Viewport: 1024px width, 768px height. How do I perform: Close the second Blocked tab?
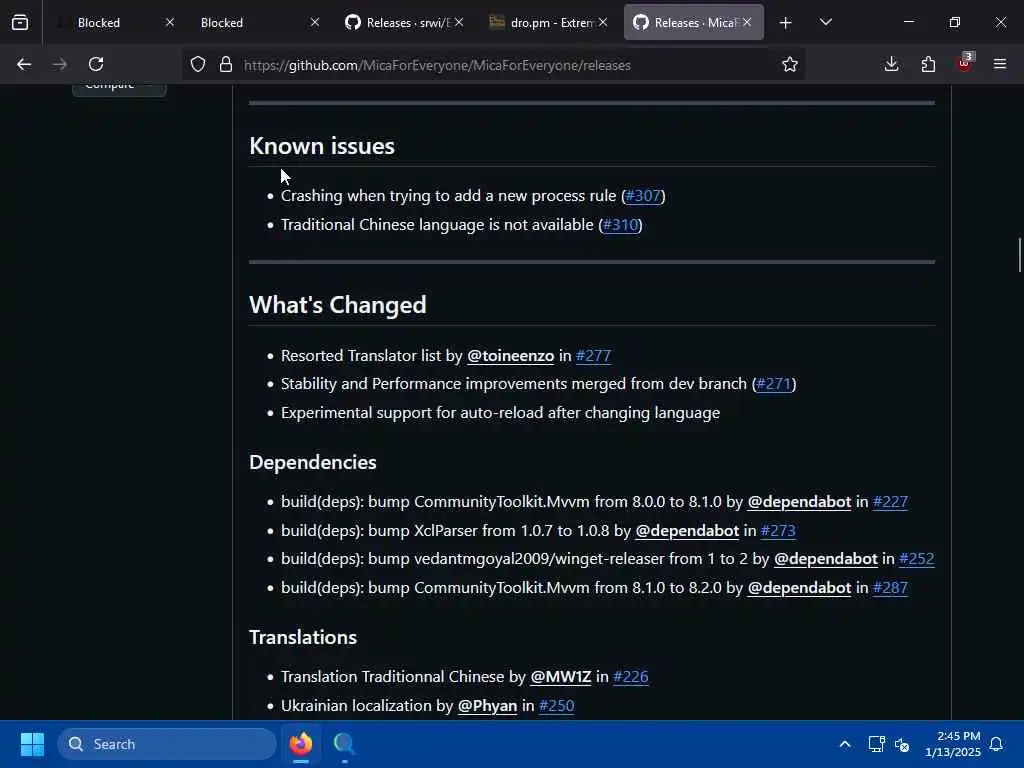tap(315, 22)
